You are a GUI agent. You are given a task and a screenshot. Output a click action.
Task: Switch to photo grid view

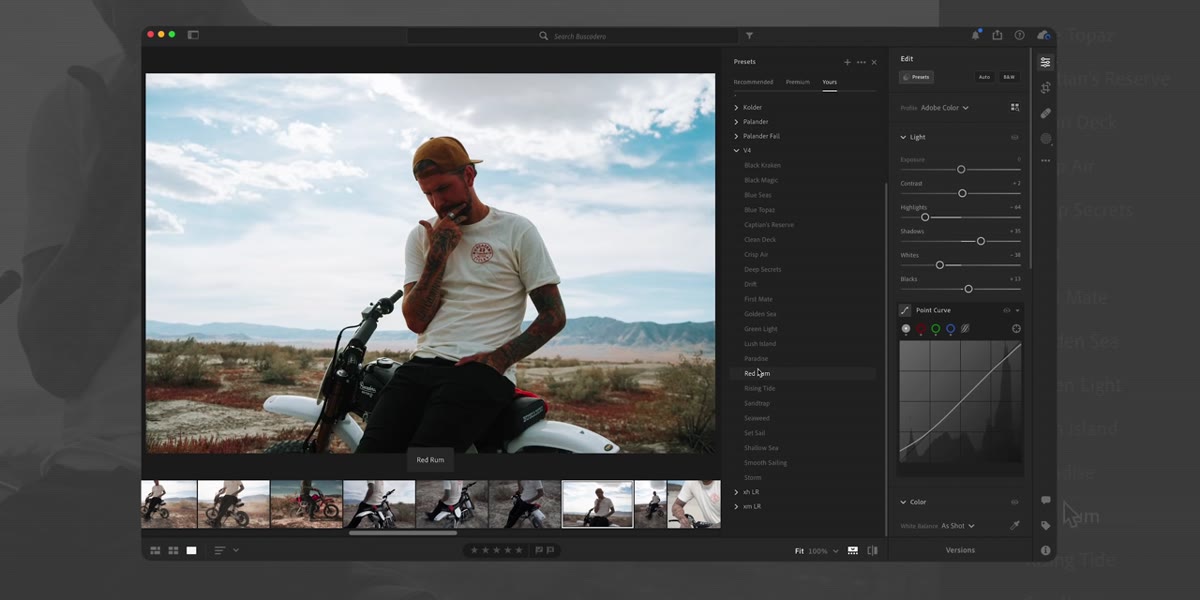(x=155, y=550)
